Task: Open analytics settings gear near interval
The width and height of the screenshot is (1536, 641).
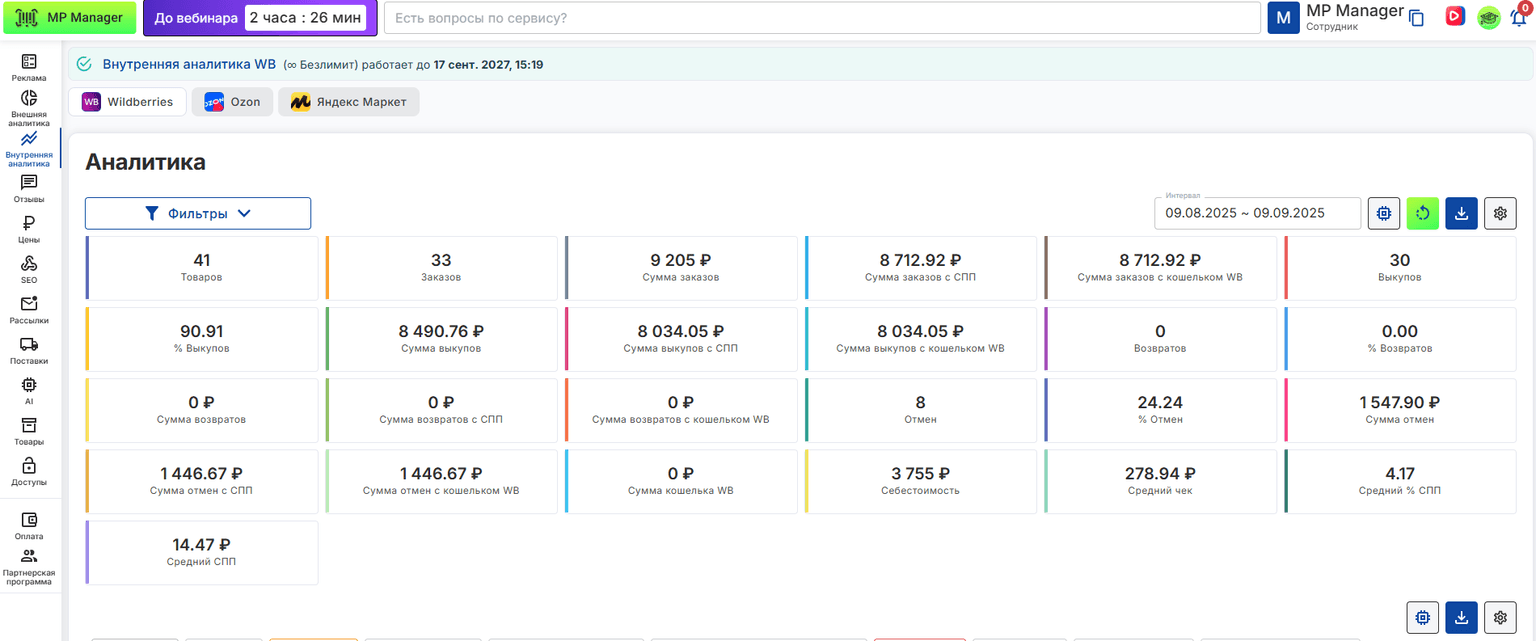Action: 1500,213
